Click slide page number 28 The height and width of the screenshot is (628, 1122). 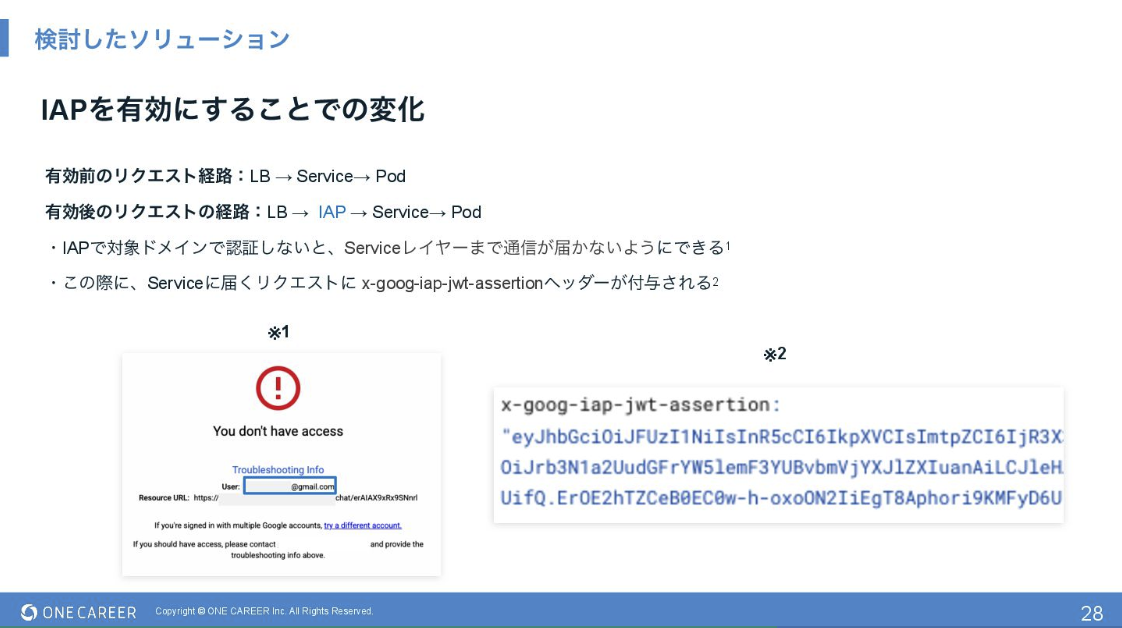1091,613
